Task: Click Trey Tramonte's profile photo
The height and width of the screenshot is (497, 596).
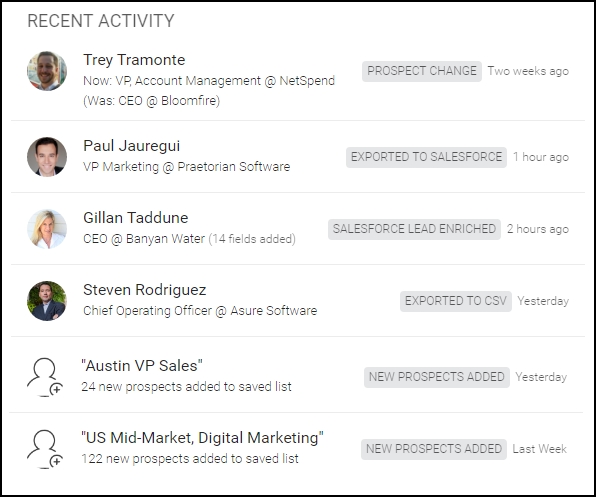Action: (x=47, y=71)
